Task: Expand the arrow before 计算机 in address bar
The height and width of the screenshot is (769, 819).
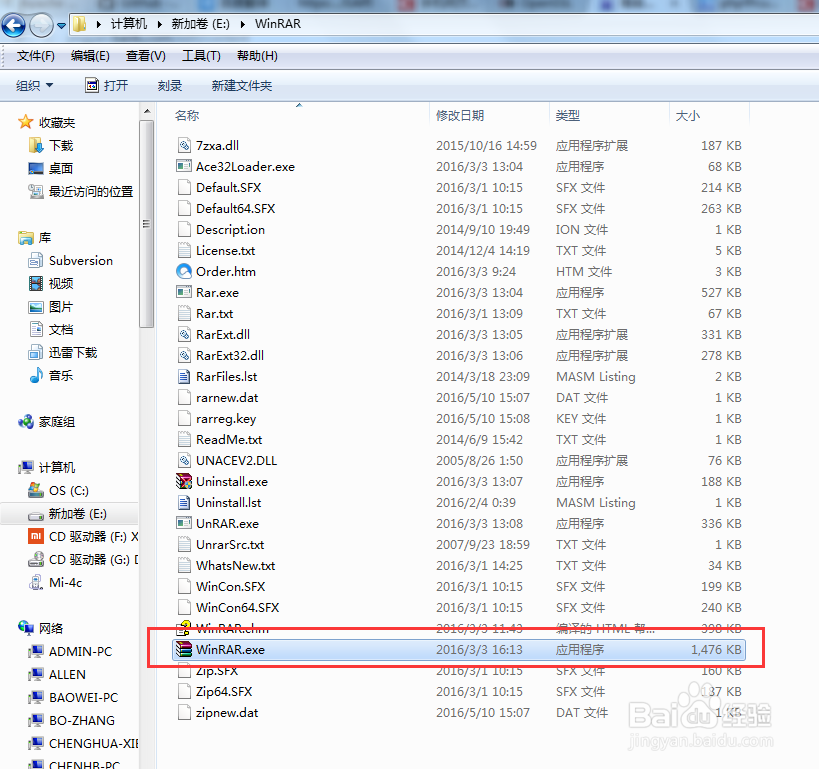Action: pyautogui.click(x=98, y=24)
